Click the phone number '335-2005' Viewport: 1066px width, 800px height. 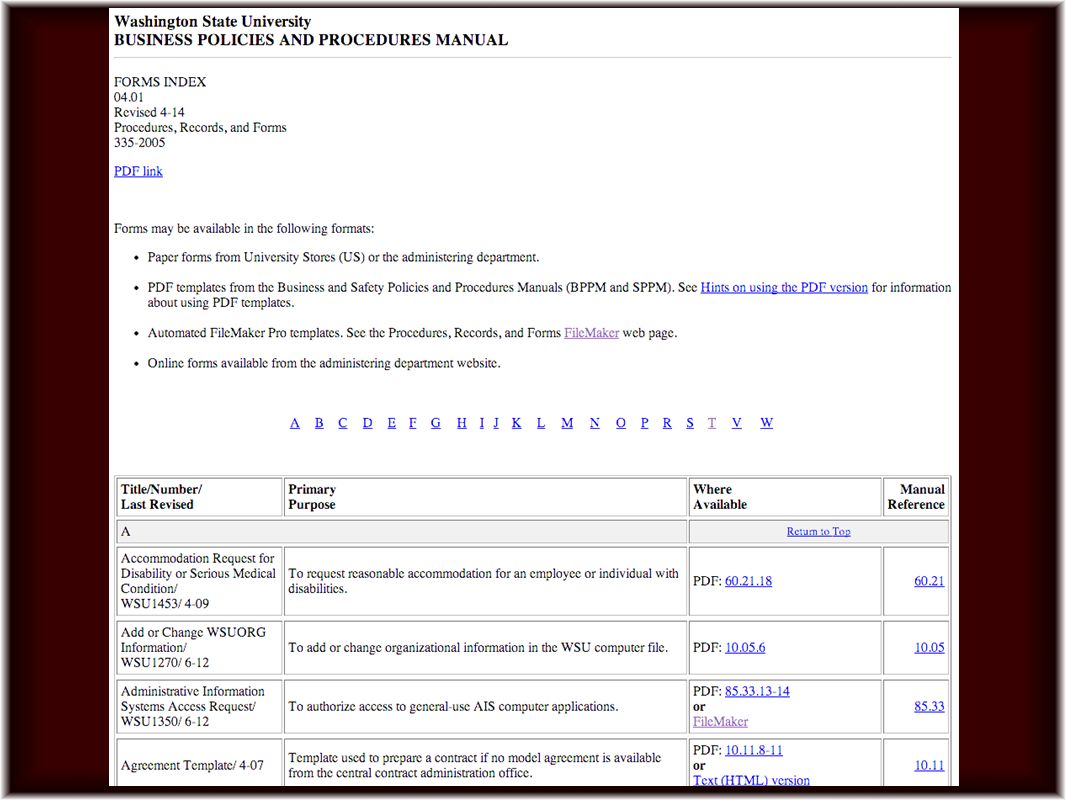tap(139, 143)
